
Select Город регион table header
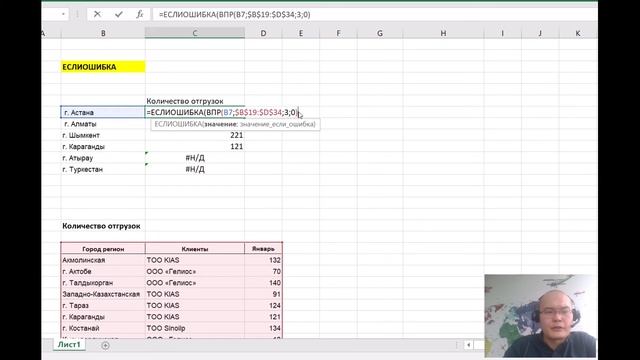pos(103,249)
